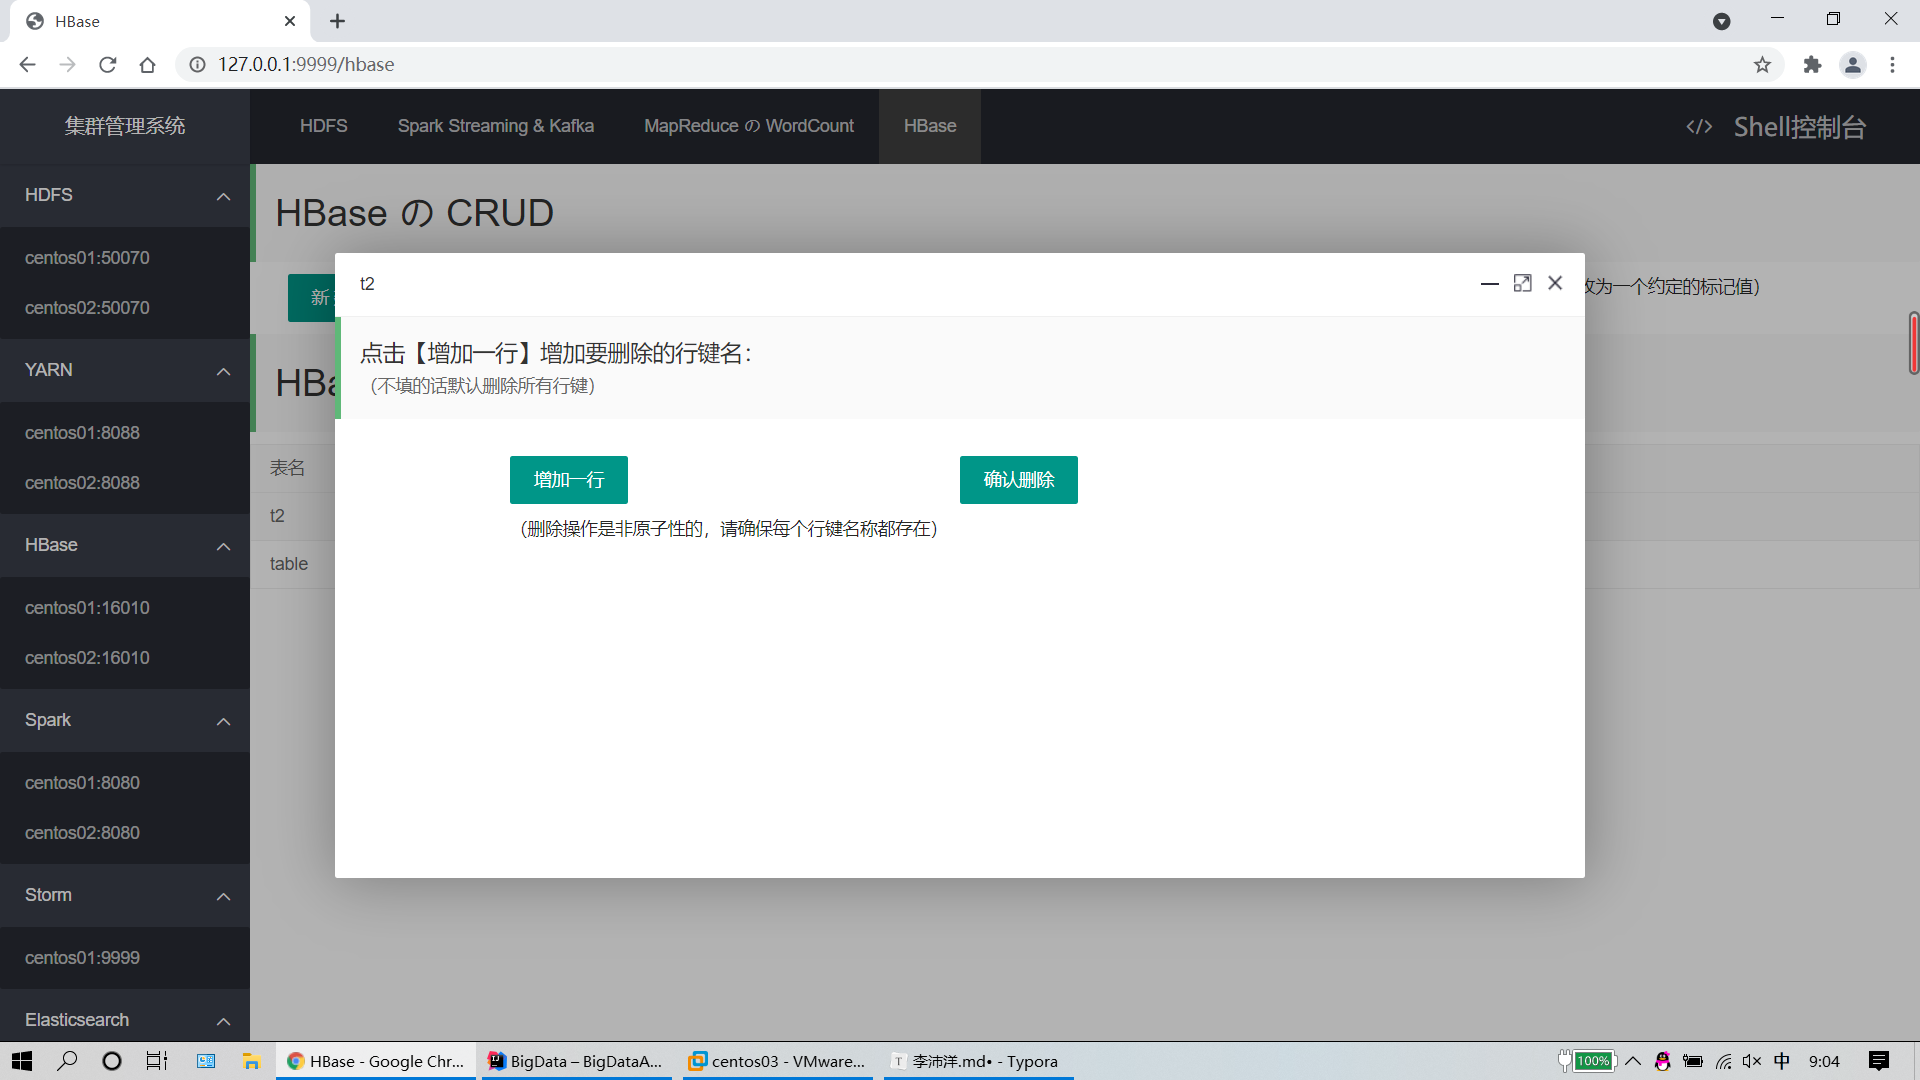Image resolution: width=1920 pixels, height=1080 pixels.
Task: Collapse the Spark sidebar section
Action: (224, 720)
